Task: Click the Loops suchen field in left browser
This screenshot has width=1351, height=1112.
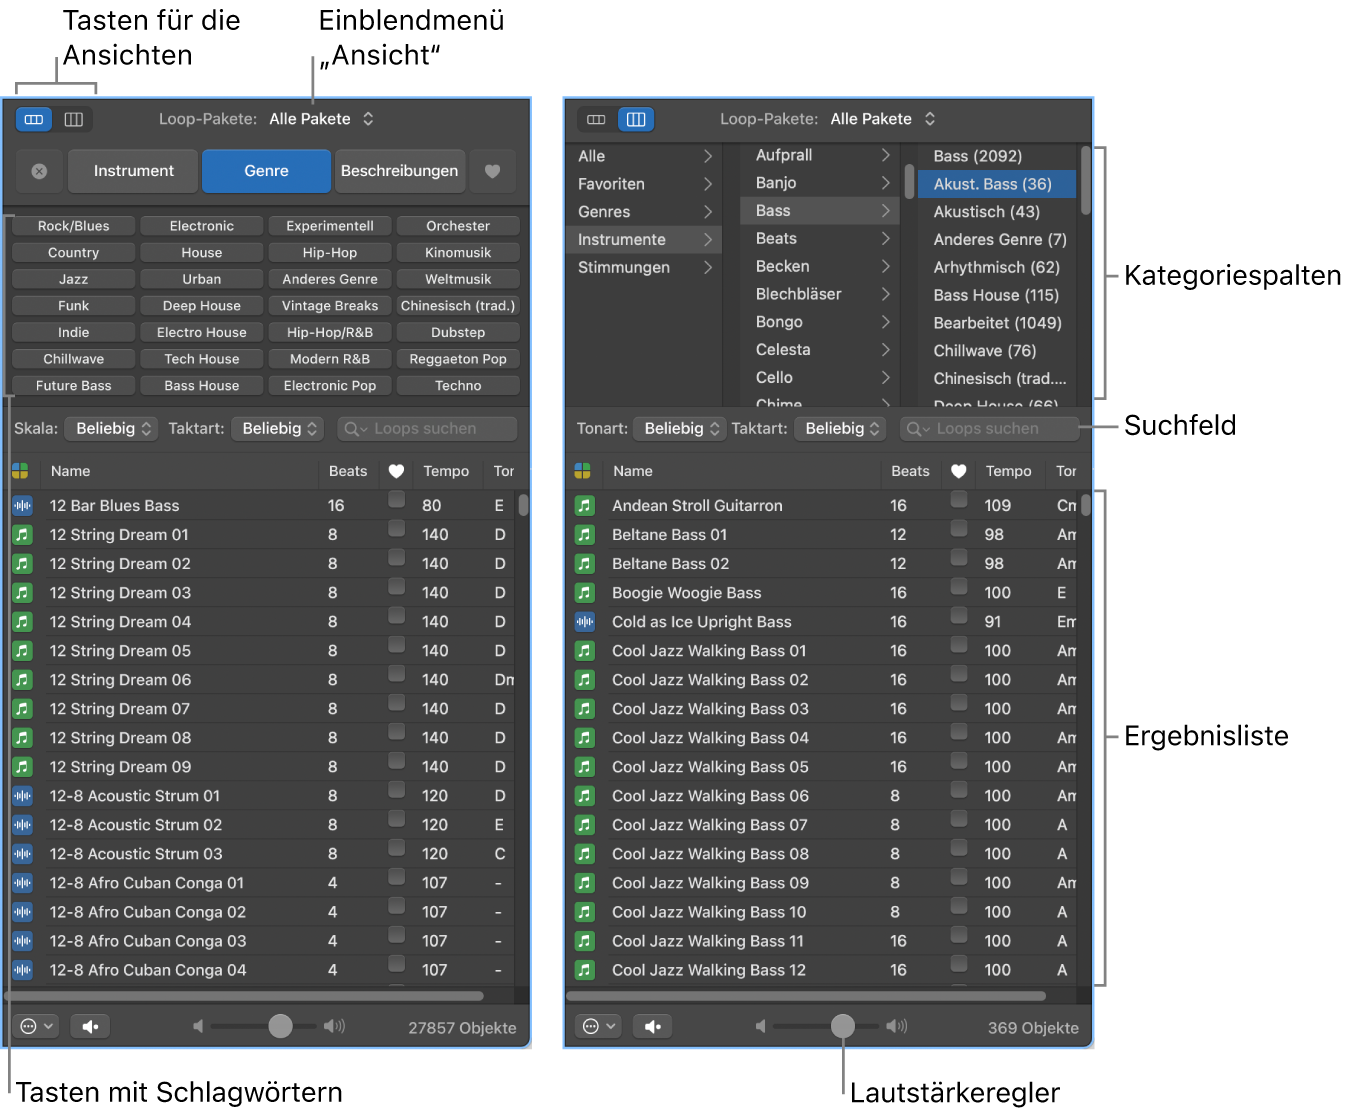Action: tap(427, 428)
